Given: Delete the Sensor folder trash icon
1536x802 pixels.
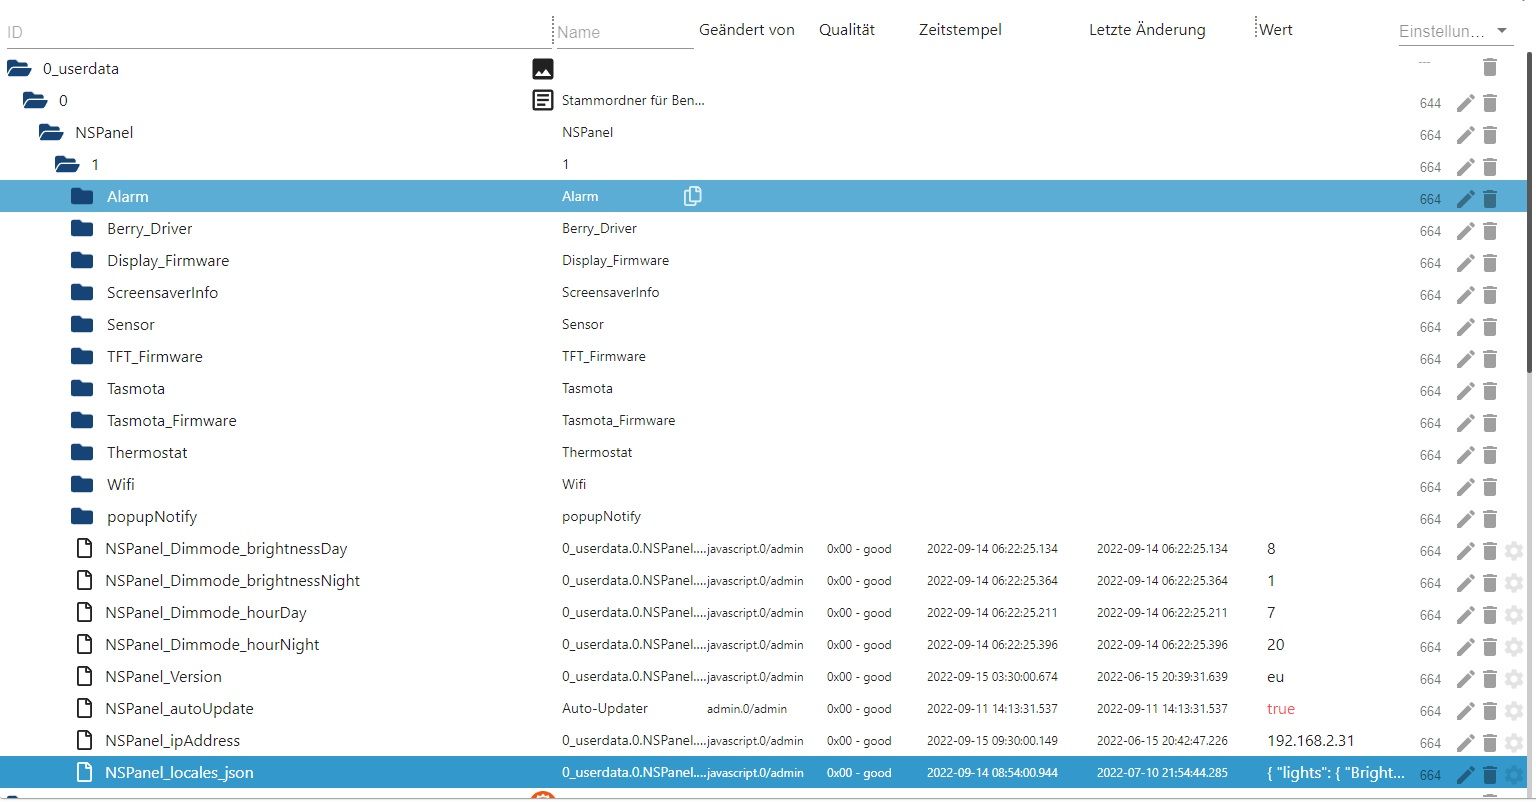Looking at the screenshot, I should [1490, 327].
